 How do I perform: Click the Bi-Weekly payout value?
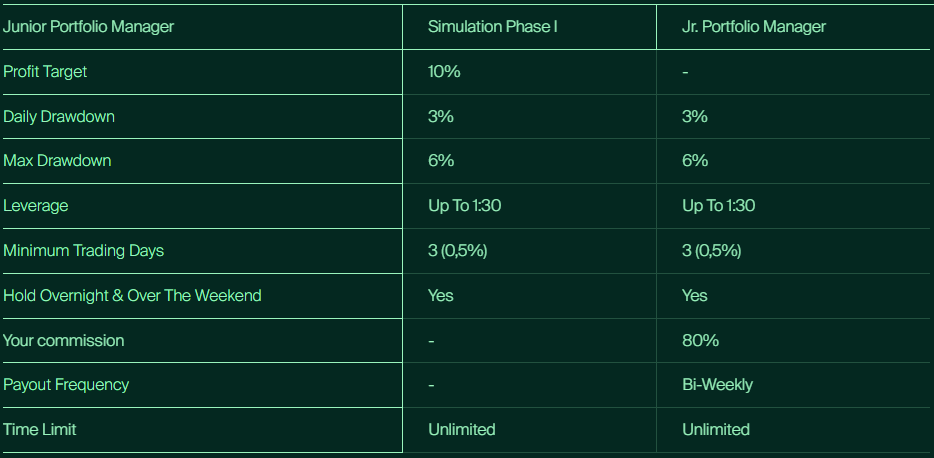point(717,384)
